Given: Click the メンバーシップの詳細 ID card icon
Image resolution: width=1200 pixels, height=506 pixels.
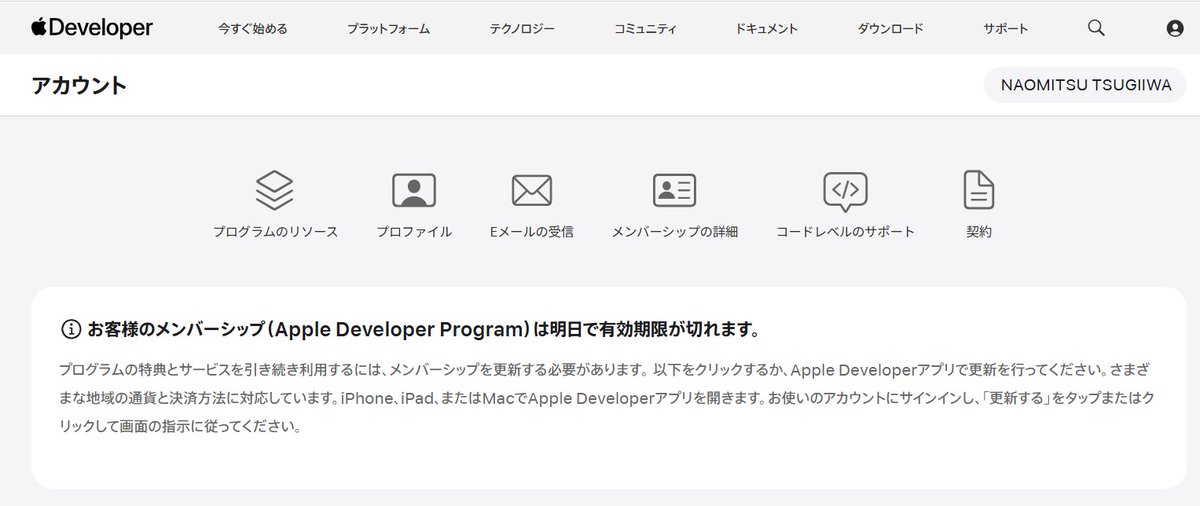Looking at the screenshot, I should point(675,190).
